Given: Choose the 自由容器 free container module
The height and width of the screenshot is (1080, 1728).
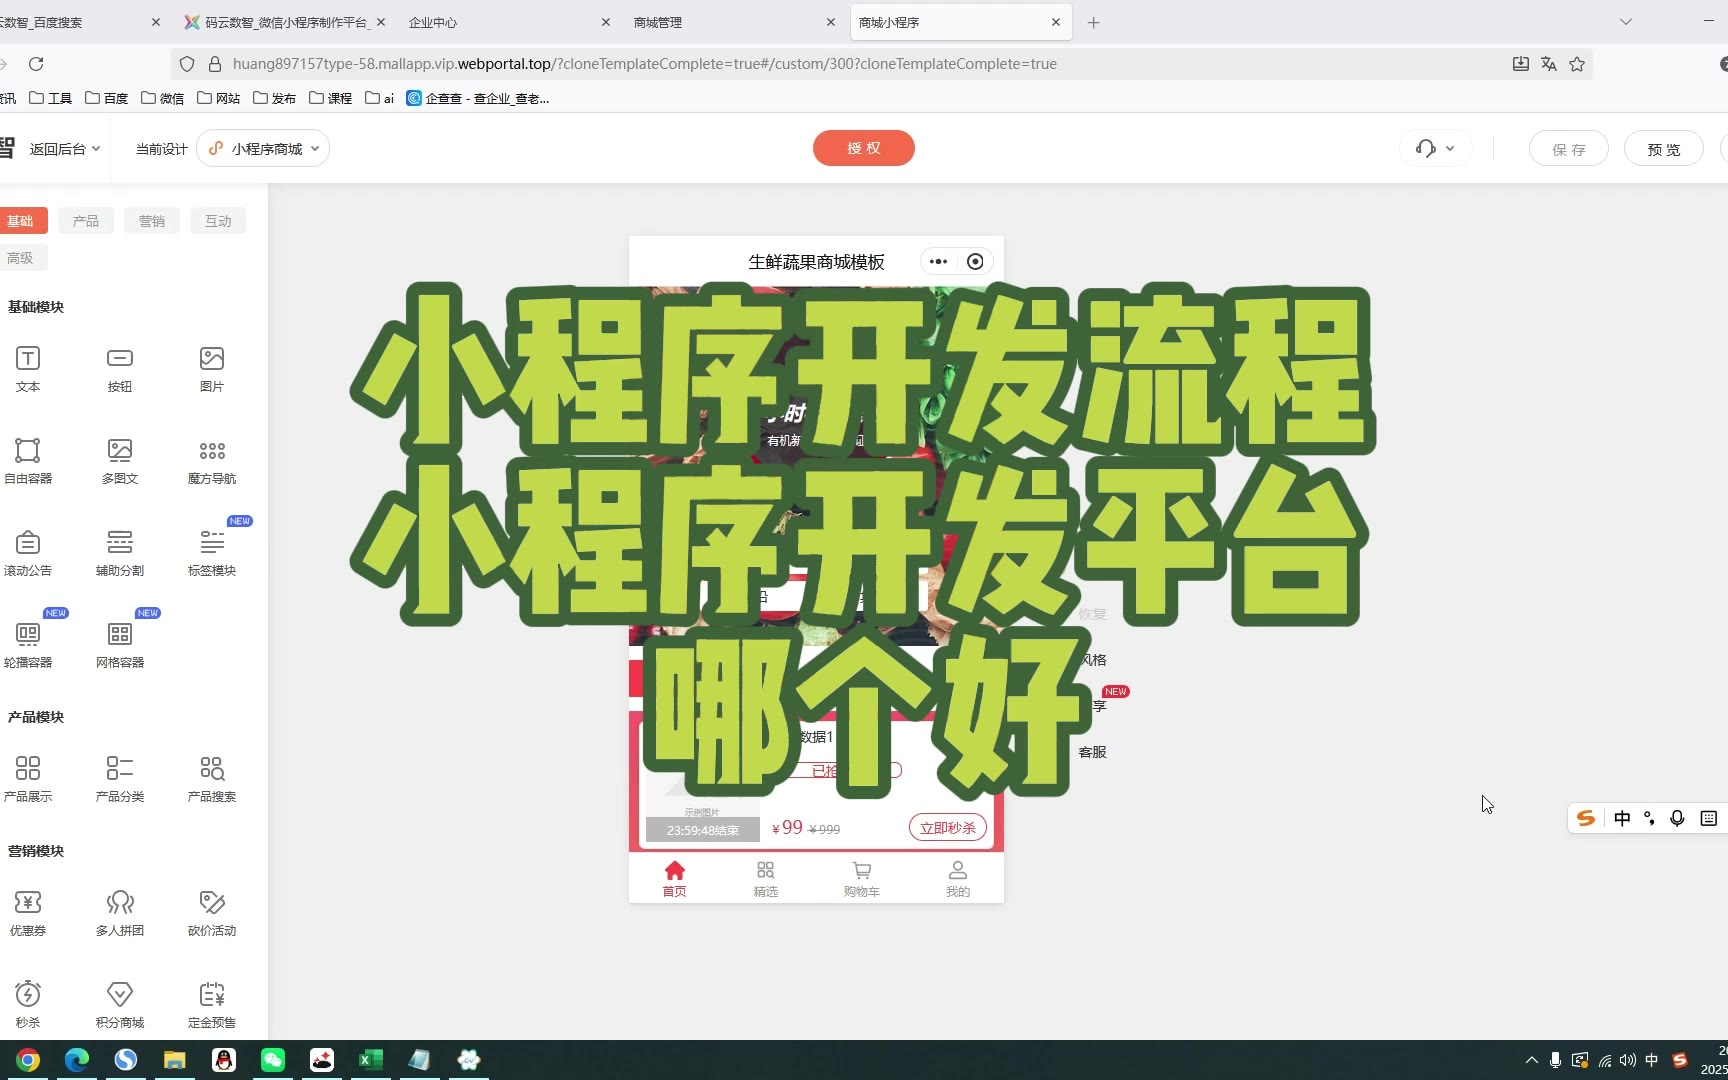Looking at the screenshot, I should [28, 451].
